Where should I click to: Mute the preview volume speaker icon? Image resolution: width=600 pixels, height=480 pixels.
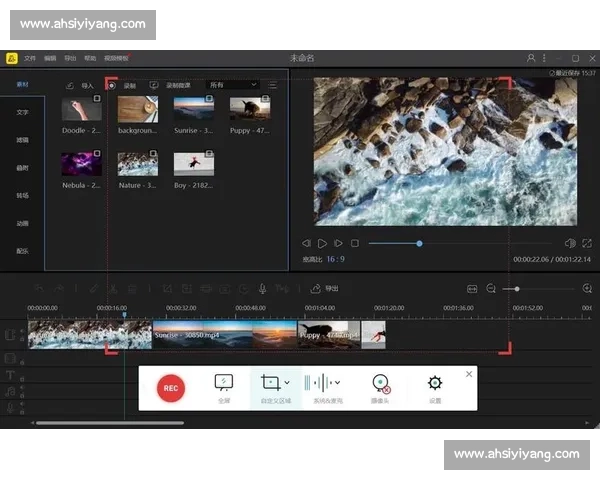click(569, 243)
